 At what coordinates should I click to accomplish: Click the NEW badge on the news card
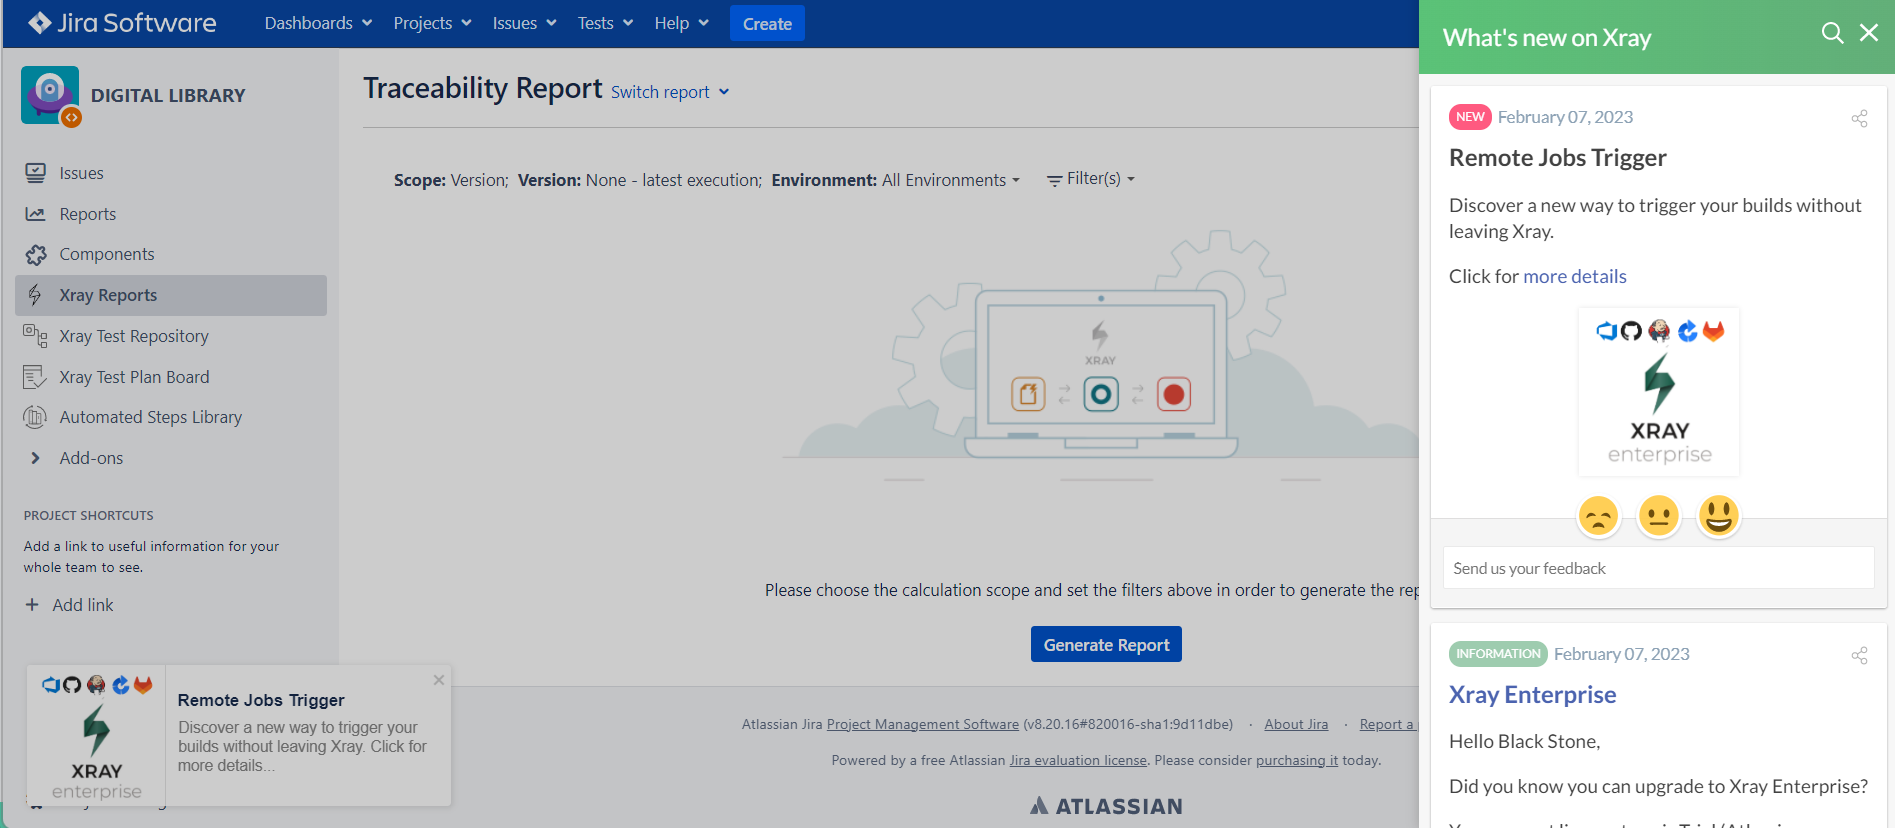pos(1470,117)
